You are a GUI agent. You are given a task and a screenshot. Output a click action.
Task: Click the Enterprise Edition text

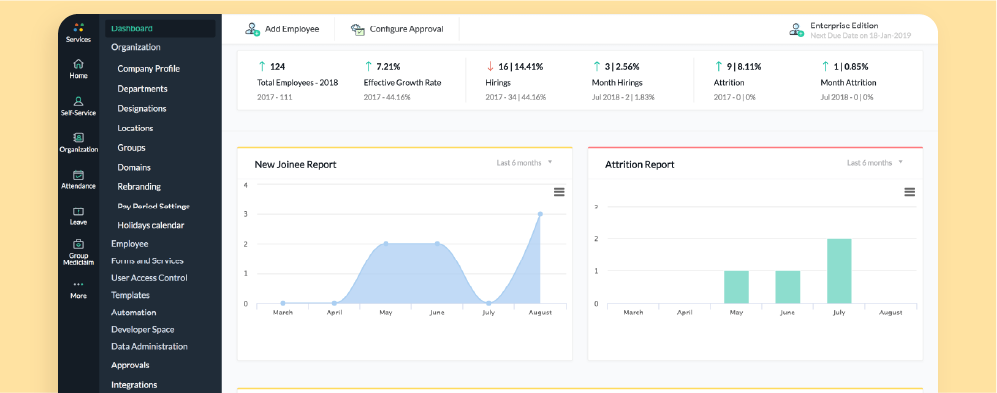pos(844,25)
